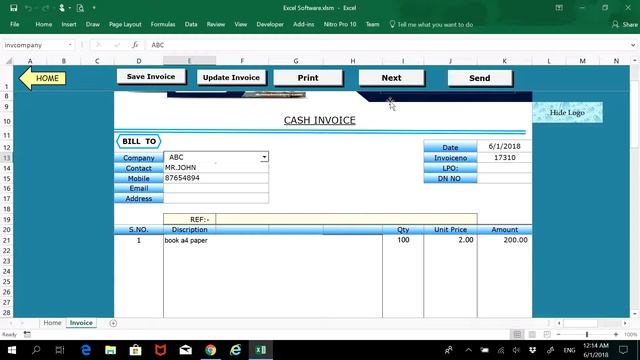The width and height of the screenshot is (640, 360).
Task: Click the Save Invoice button
Action: coord(151,77)
